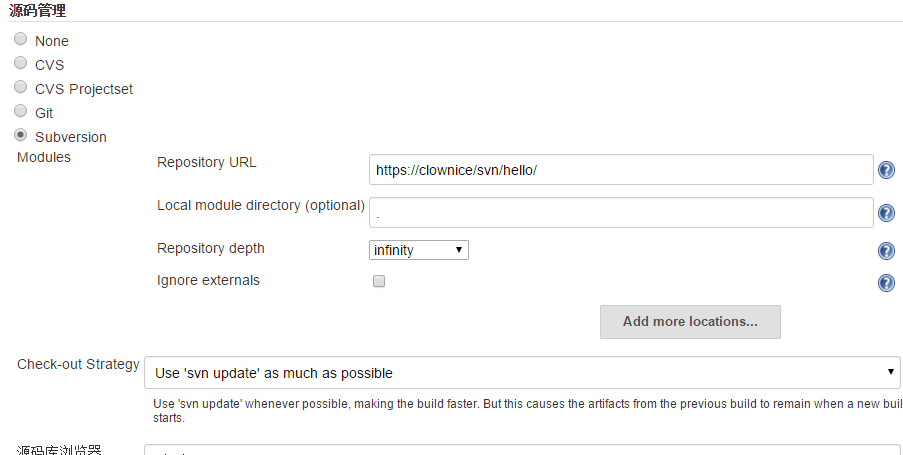Expand the Check-out Strategy dropdown
The width and height of the screenshot is (903, 455).
[522, 373]
